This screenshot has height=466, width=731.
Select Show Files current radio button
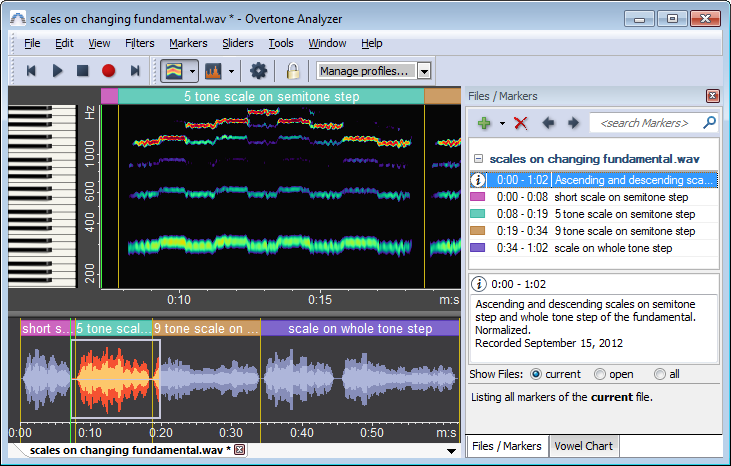536,374
